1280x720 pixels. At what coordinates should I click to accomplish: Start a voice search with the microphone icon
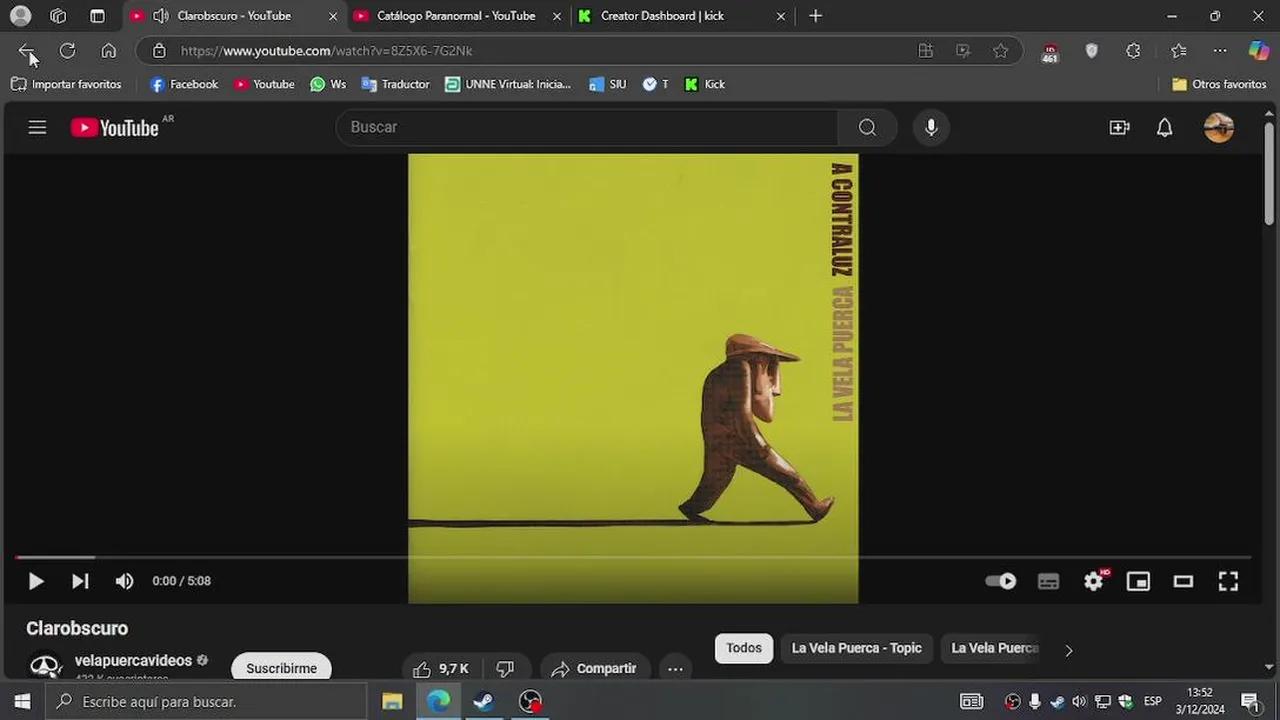point(931,127)
